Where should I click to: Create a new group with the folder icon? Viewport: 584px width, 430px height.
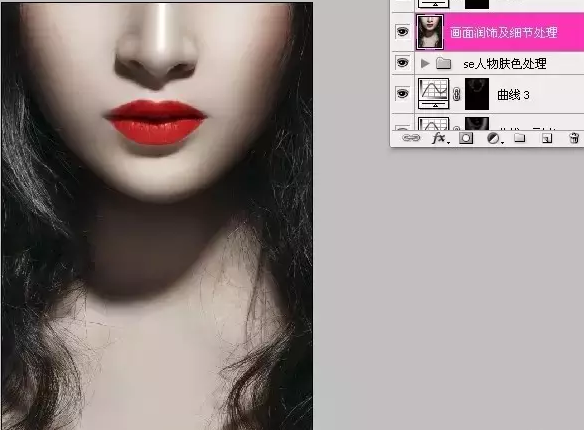coord(520,138)
